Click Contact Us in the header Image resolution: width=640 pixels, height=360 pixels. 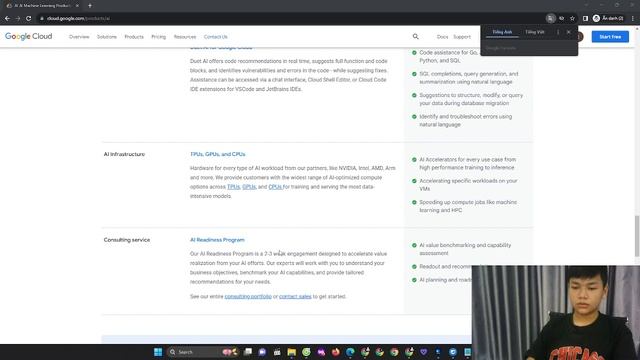(216, 37)
